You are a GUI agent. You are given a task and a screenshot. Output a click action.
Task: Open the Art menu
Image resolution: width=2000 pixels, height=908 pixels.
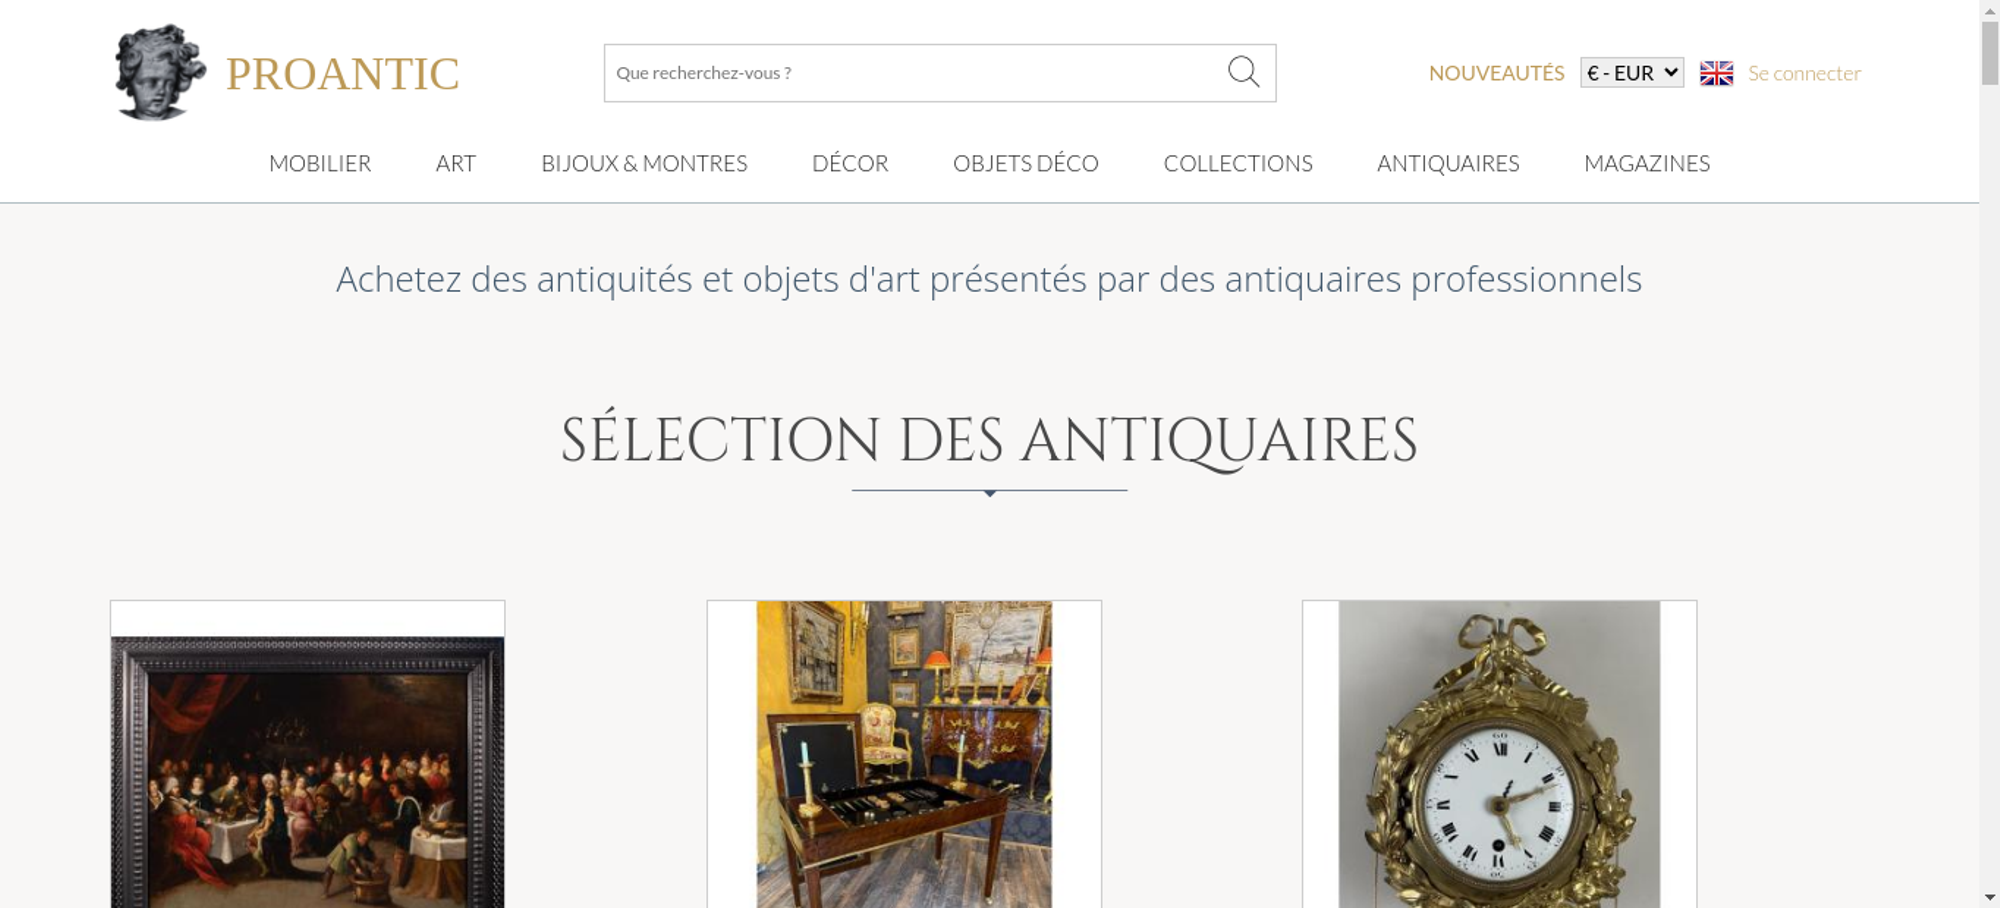coord(456,163)
